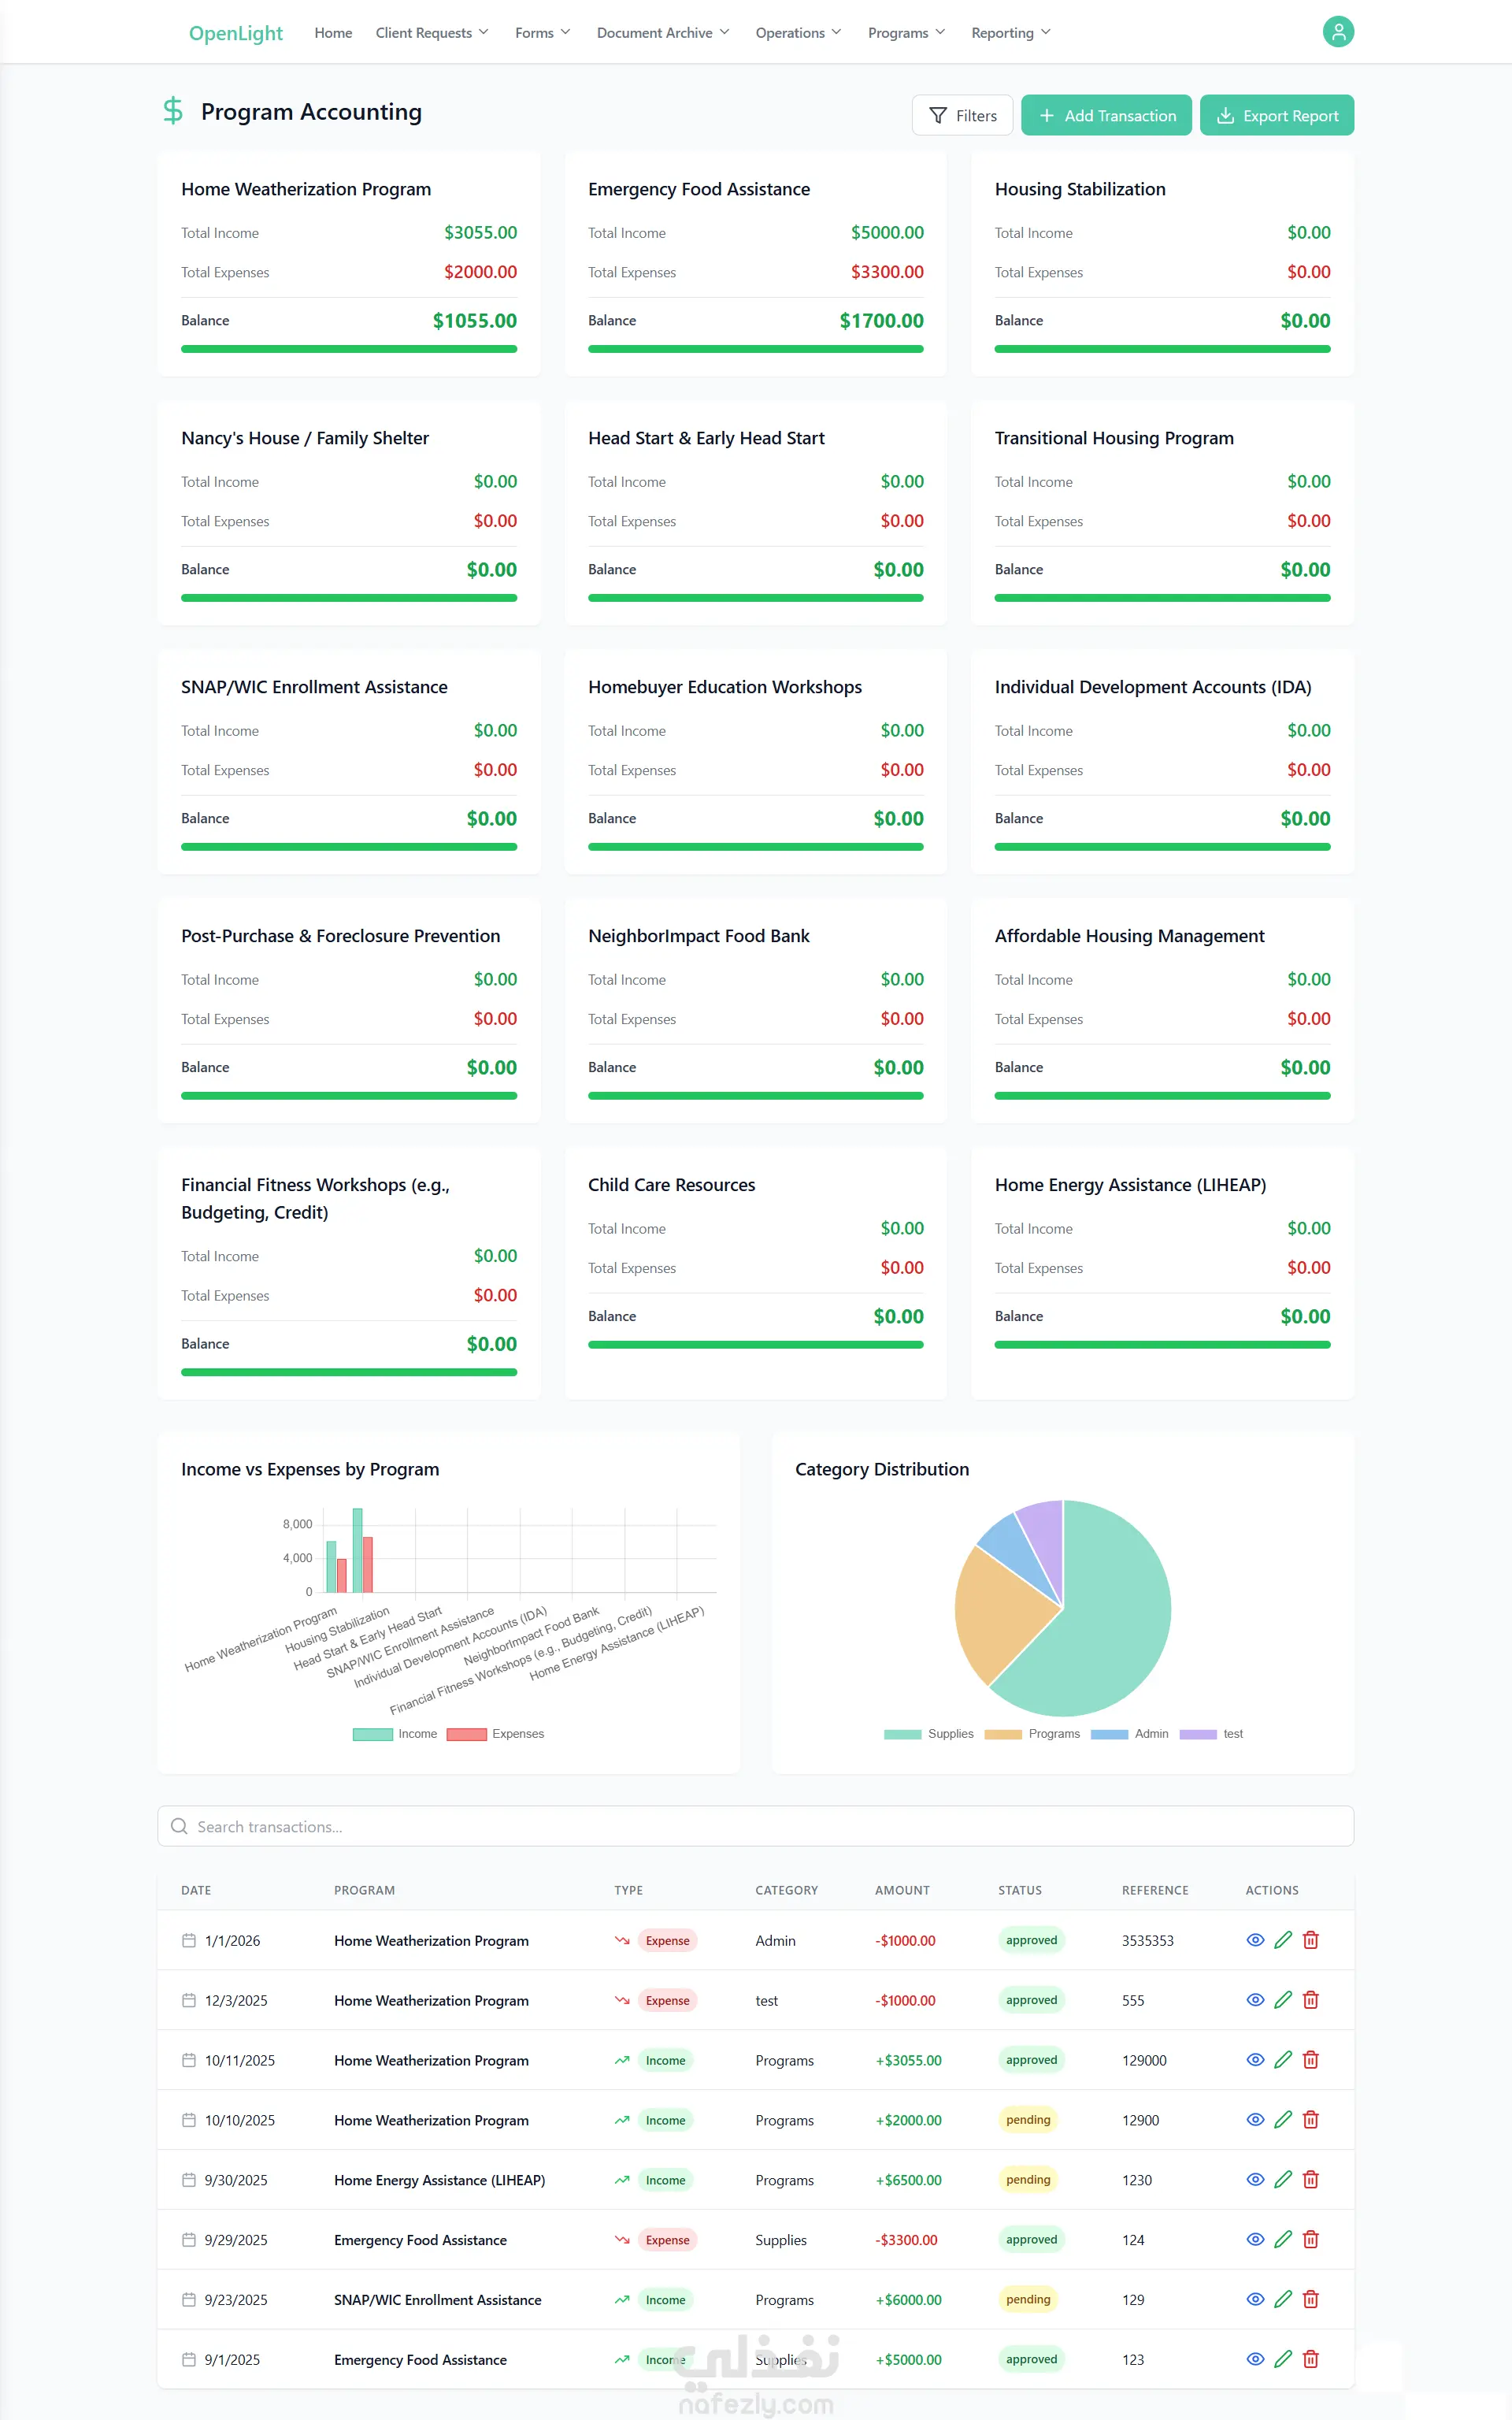Viewport: 1512px width, 2420px height.
Task: Open the Home Weatherization Program card
Action: click(x=349, y=264)
